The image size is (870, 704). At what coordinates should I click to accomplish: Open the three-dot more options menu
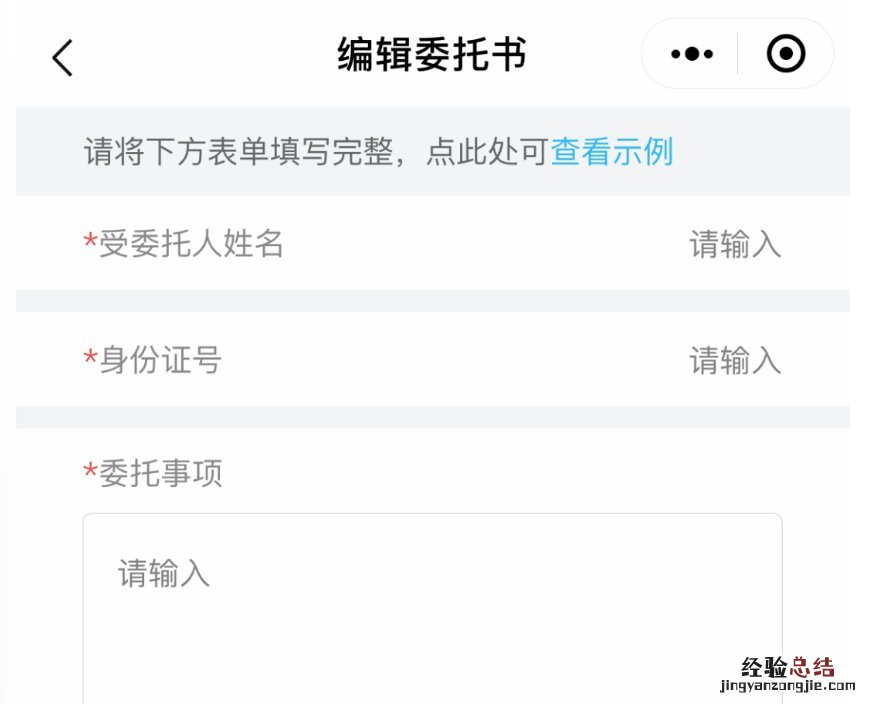pos(692,54)
